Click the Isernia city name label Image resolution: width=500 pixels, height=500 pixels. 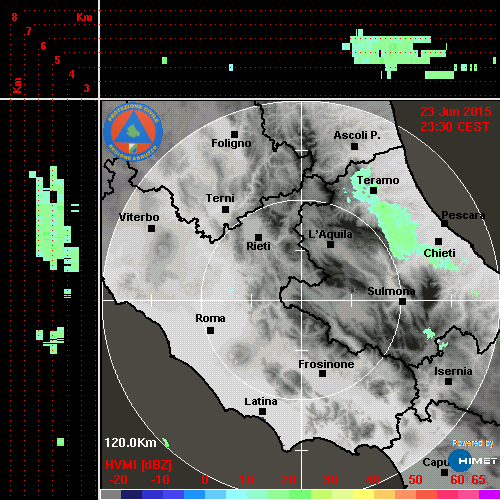453,371
